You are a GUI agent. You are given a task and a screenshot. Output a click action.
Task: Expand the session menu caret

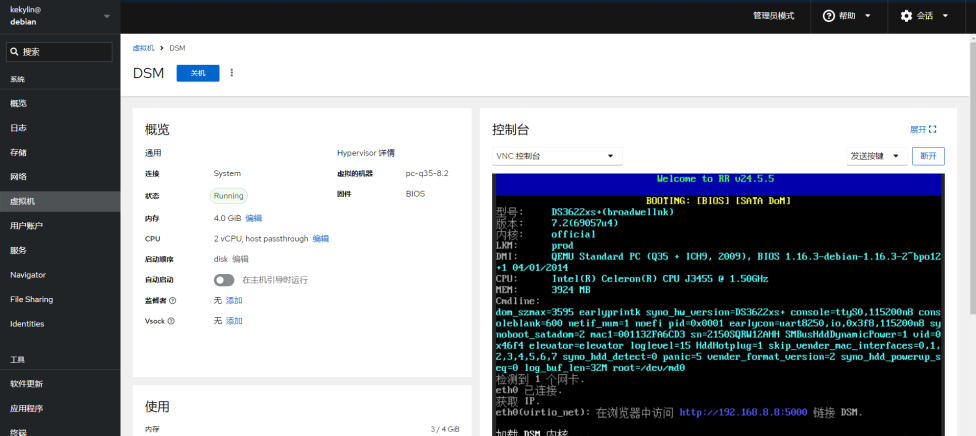946,16
